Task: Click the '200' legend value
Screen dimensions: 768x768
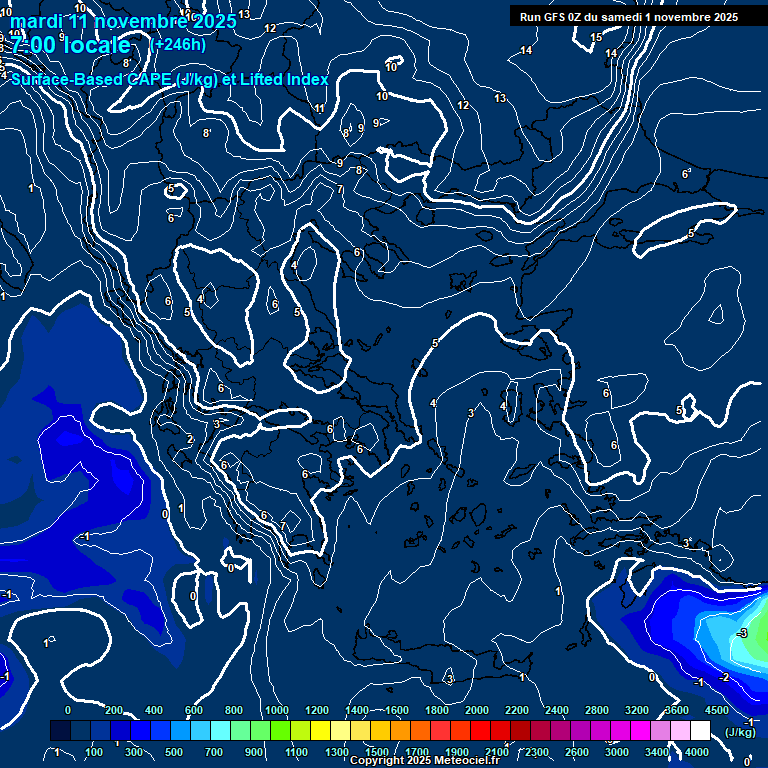Action: point(114,710)
